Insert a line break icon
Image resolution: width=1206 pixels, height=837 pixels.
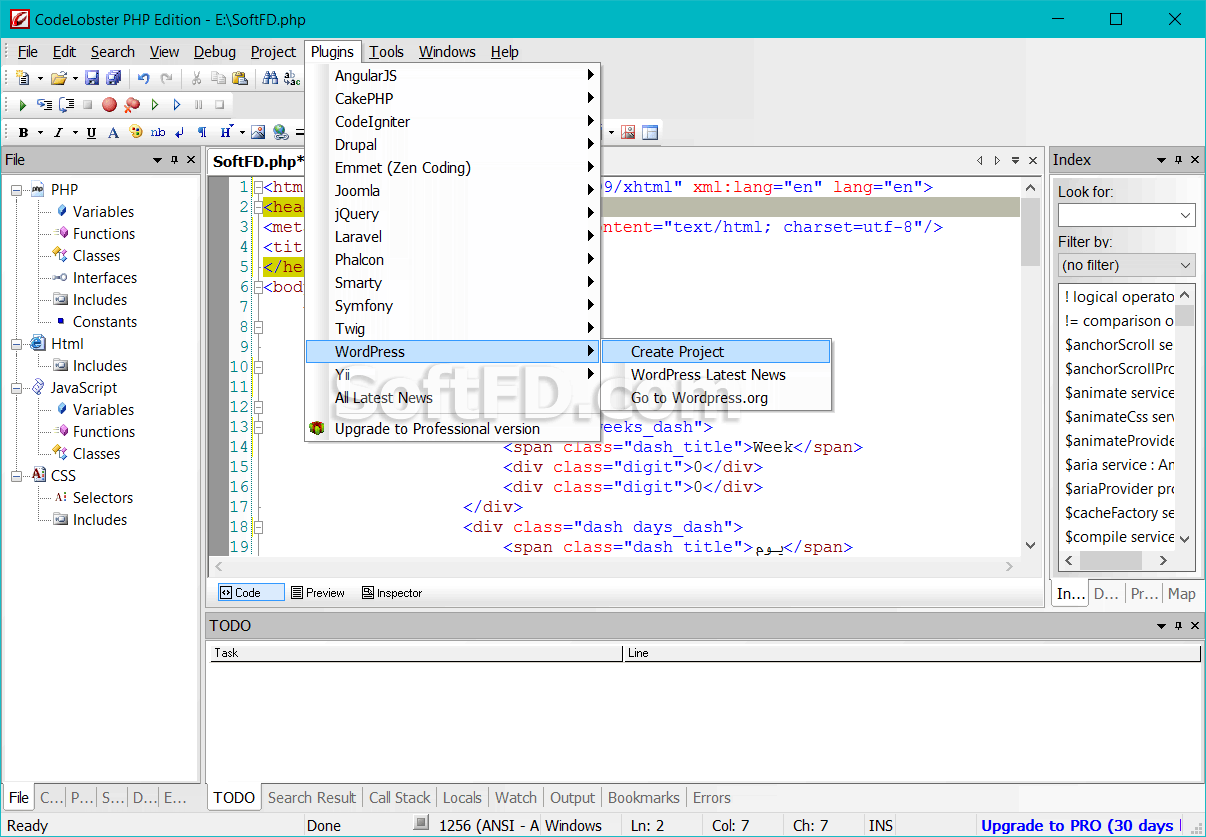click(x=180, y=132)
